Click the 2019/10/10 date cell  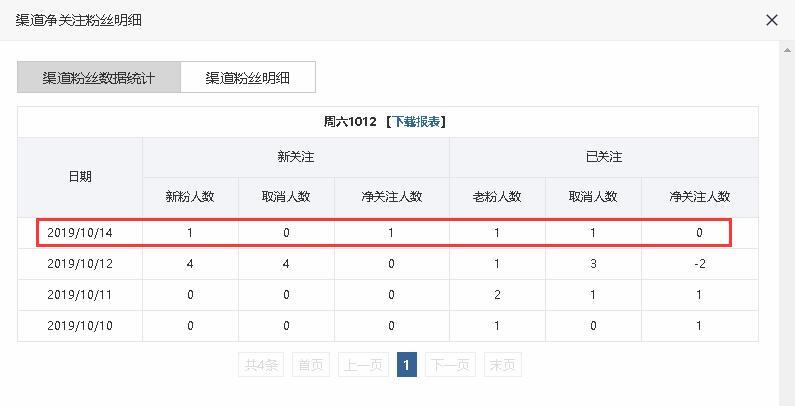[x=80, y=326]
